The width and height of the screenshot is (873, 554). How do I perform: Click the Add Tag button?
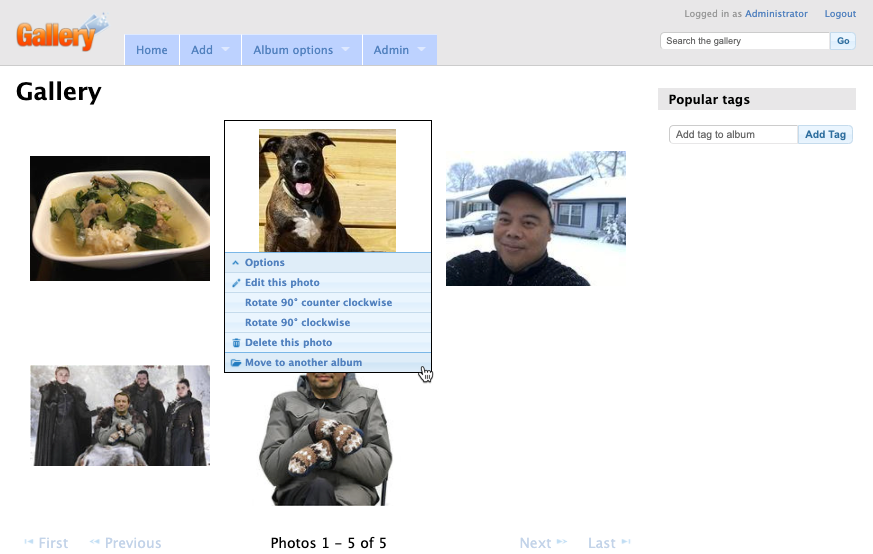(825, 134)
